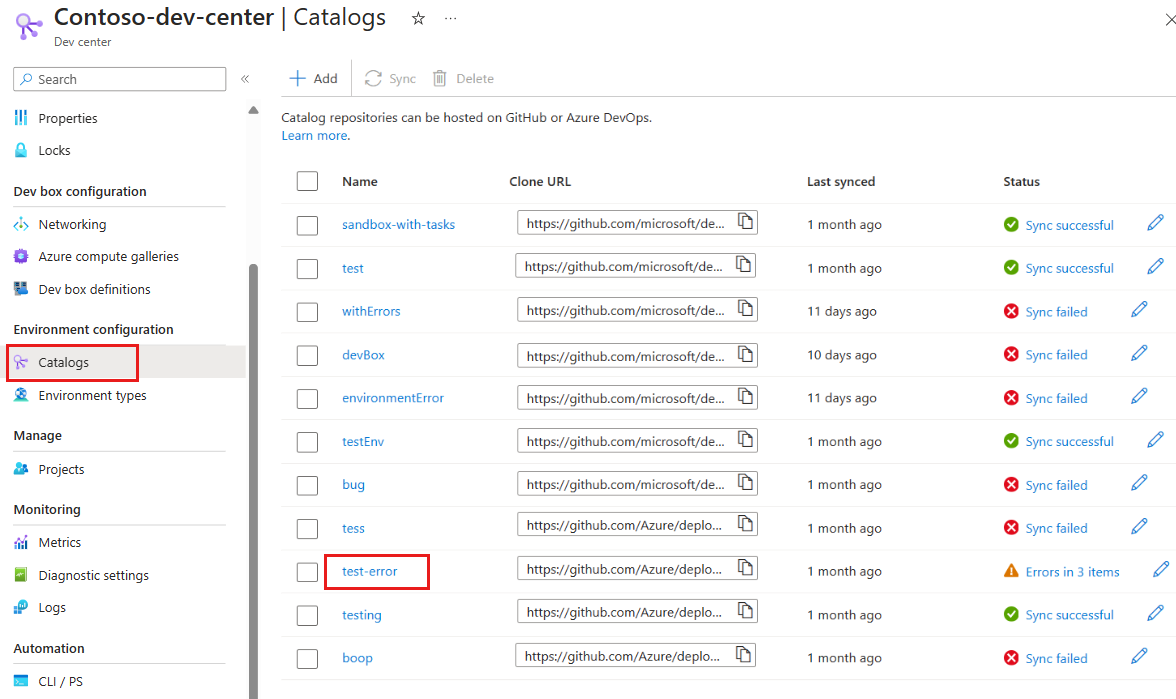Image resolution: width=1176 pixels, height=699 pixels.
Task: Open the Learn more link
Action: pyautogui.click(x=314, y=136)
